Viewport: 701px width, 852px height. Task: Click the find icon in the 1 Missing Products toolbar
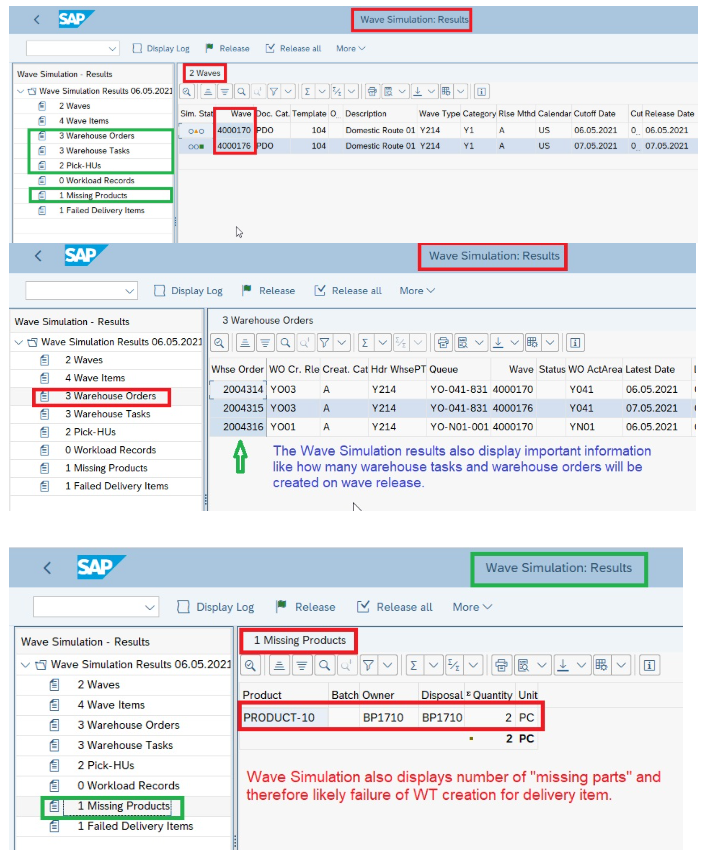[327, 664]
